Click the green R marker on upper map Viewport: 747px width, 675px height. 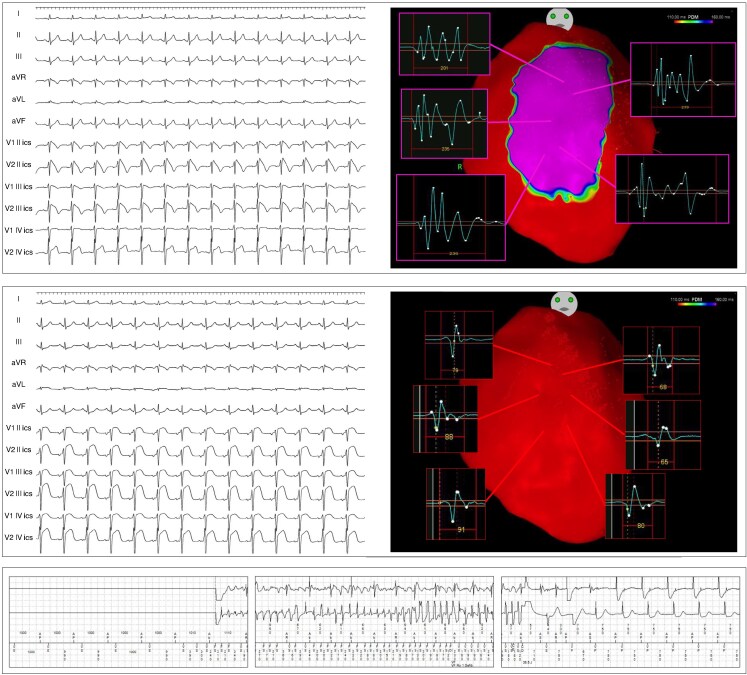coord(459,167)
